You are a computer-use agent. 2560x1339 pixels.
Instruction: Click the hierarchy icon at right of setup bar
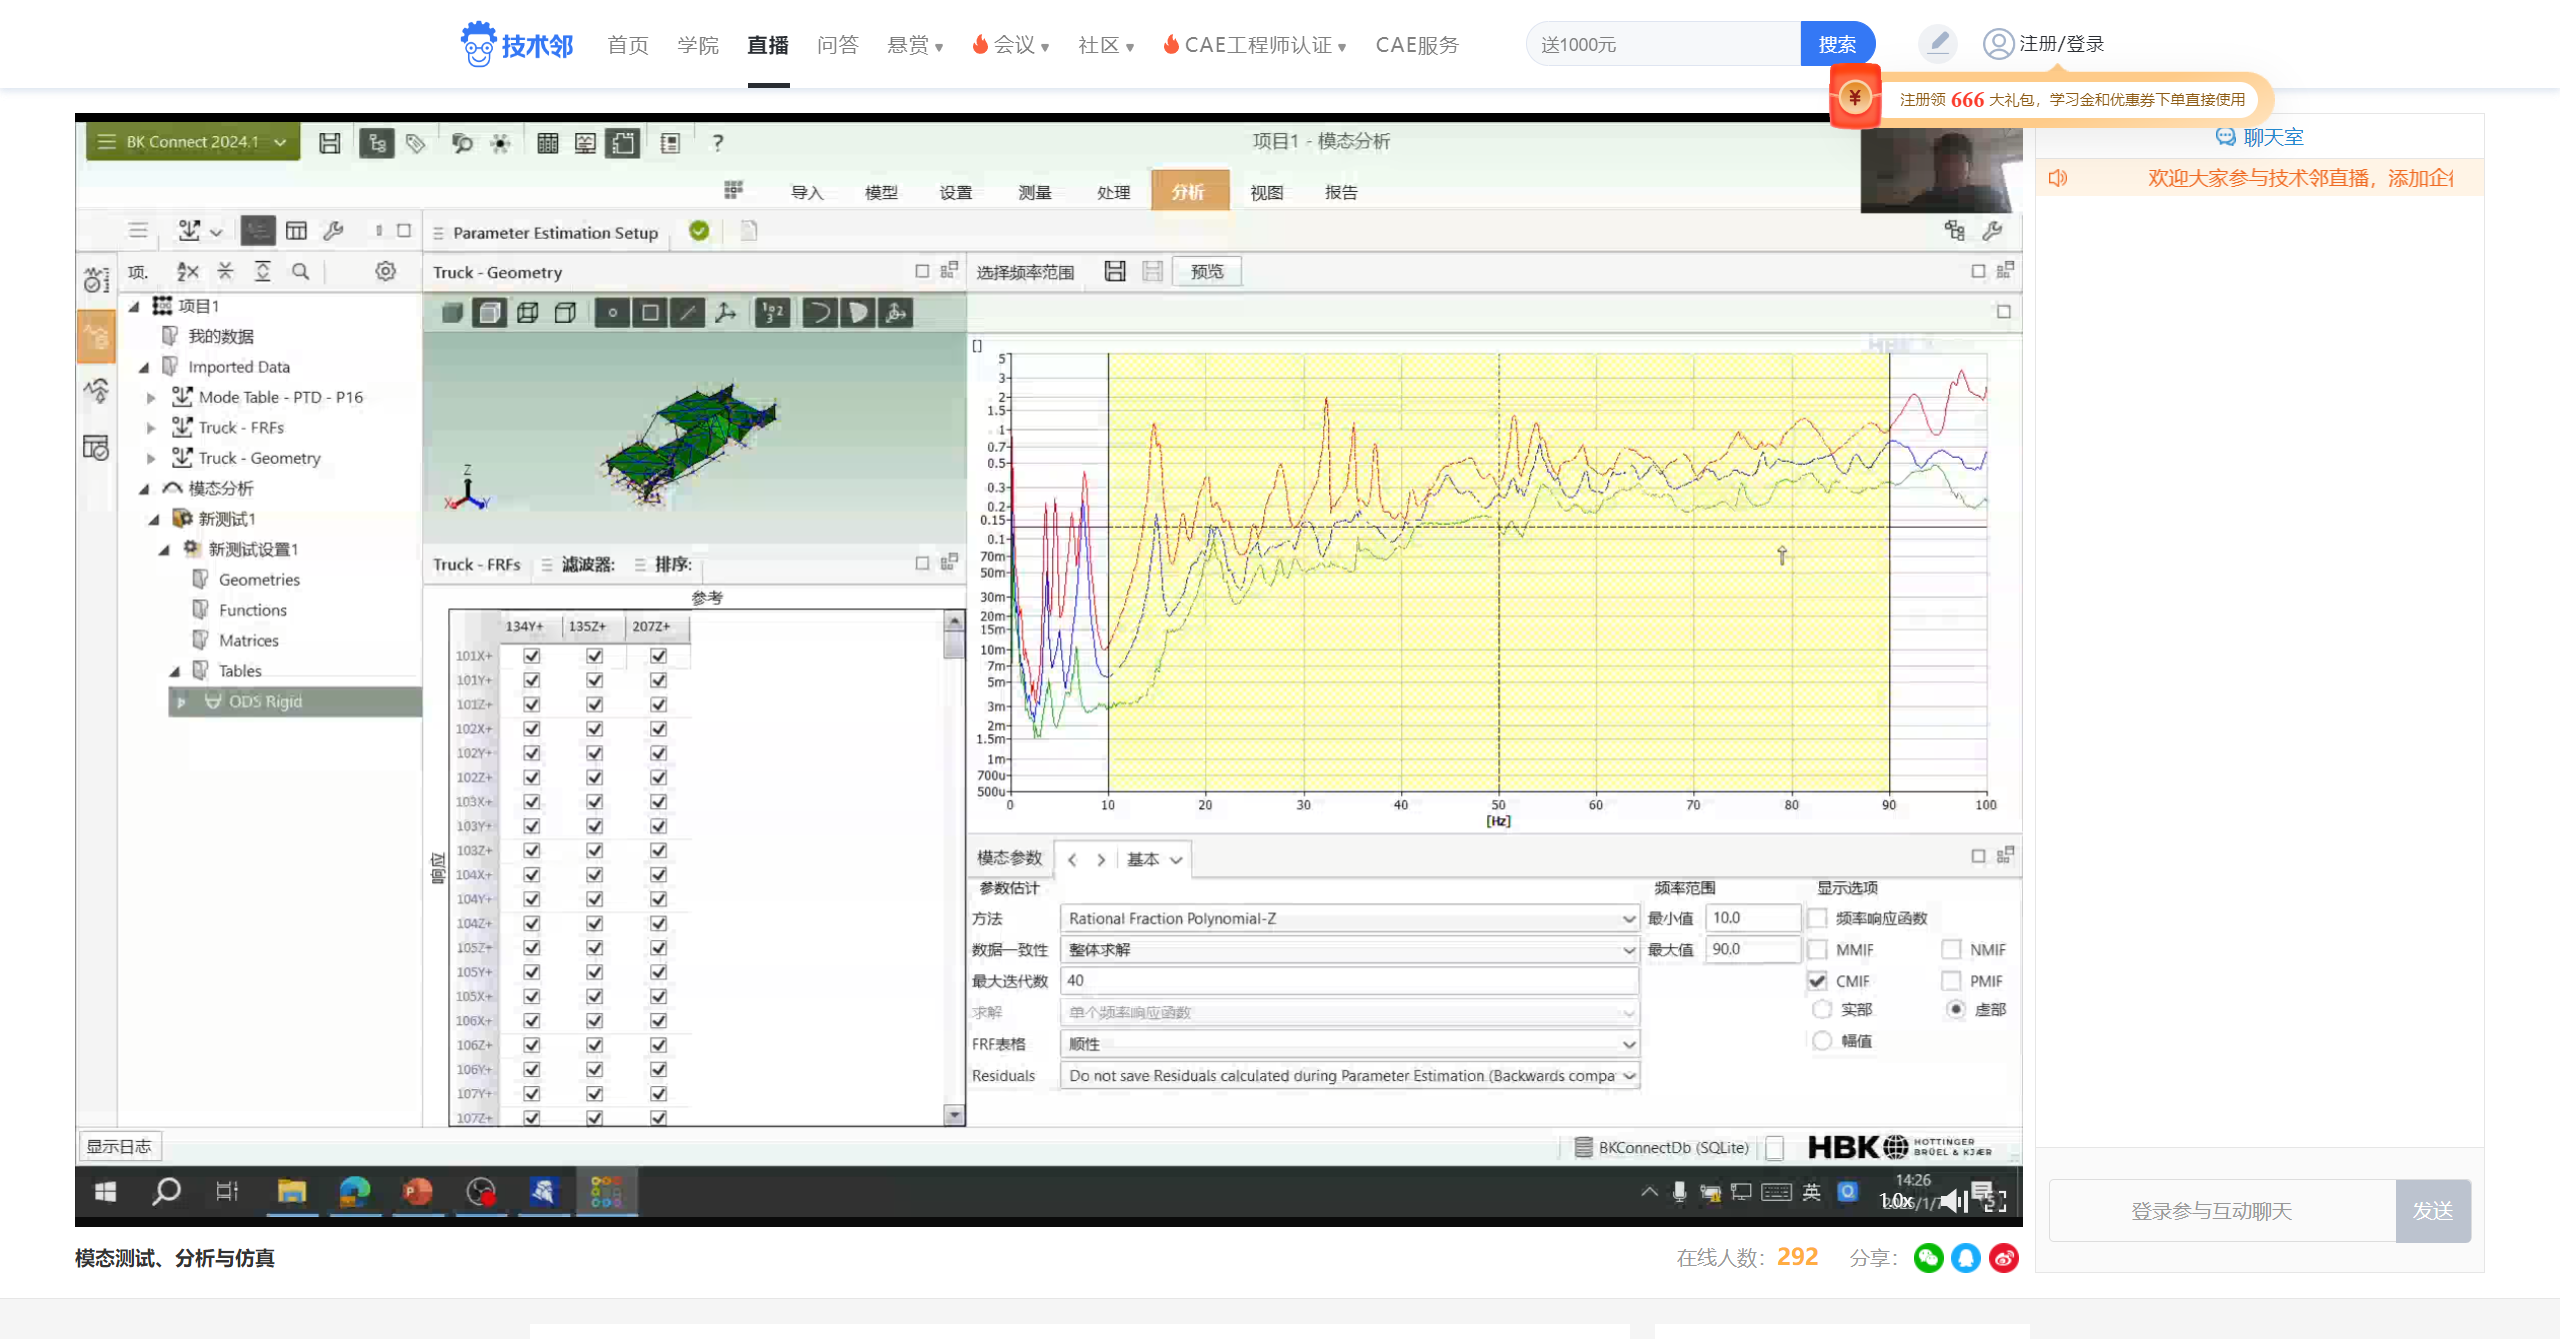(x=1954, y=231)
